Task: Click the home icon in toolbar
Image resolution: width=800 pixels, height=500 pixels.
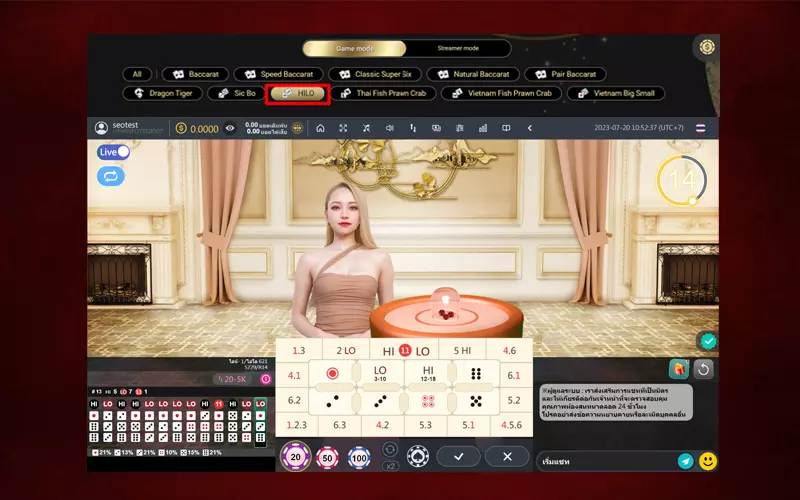Action: tap(320, 128)
